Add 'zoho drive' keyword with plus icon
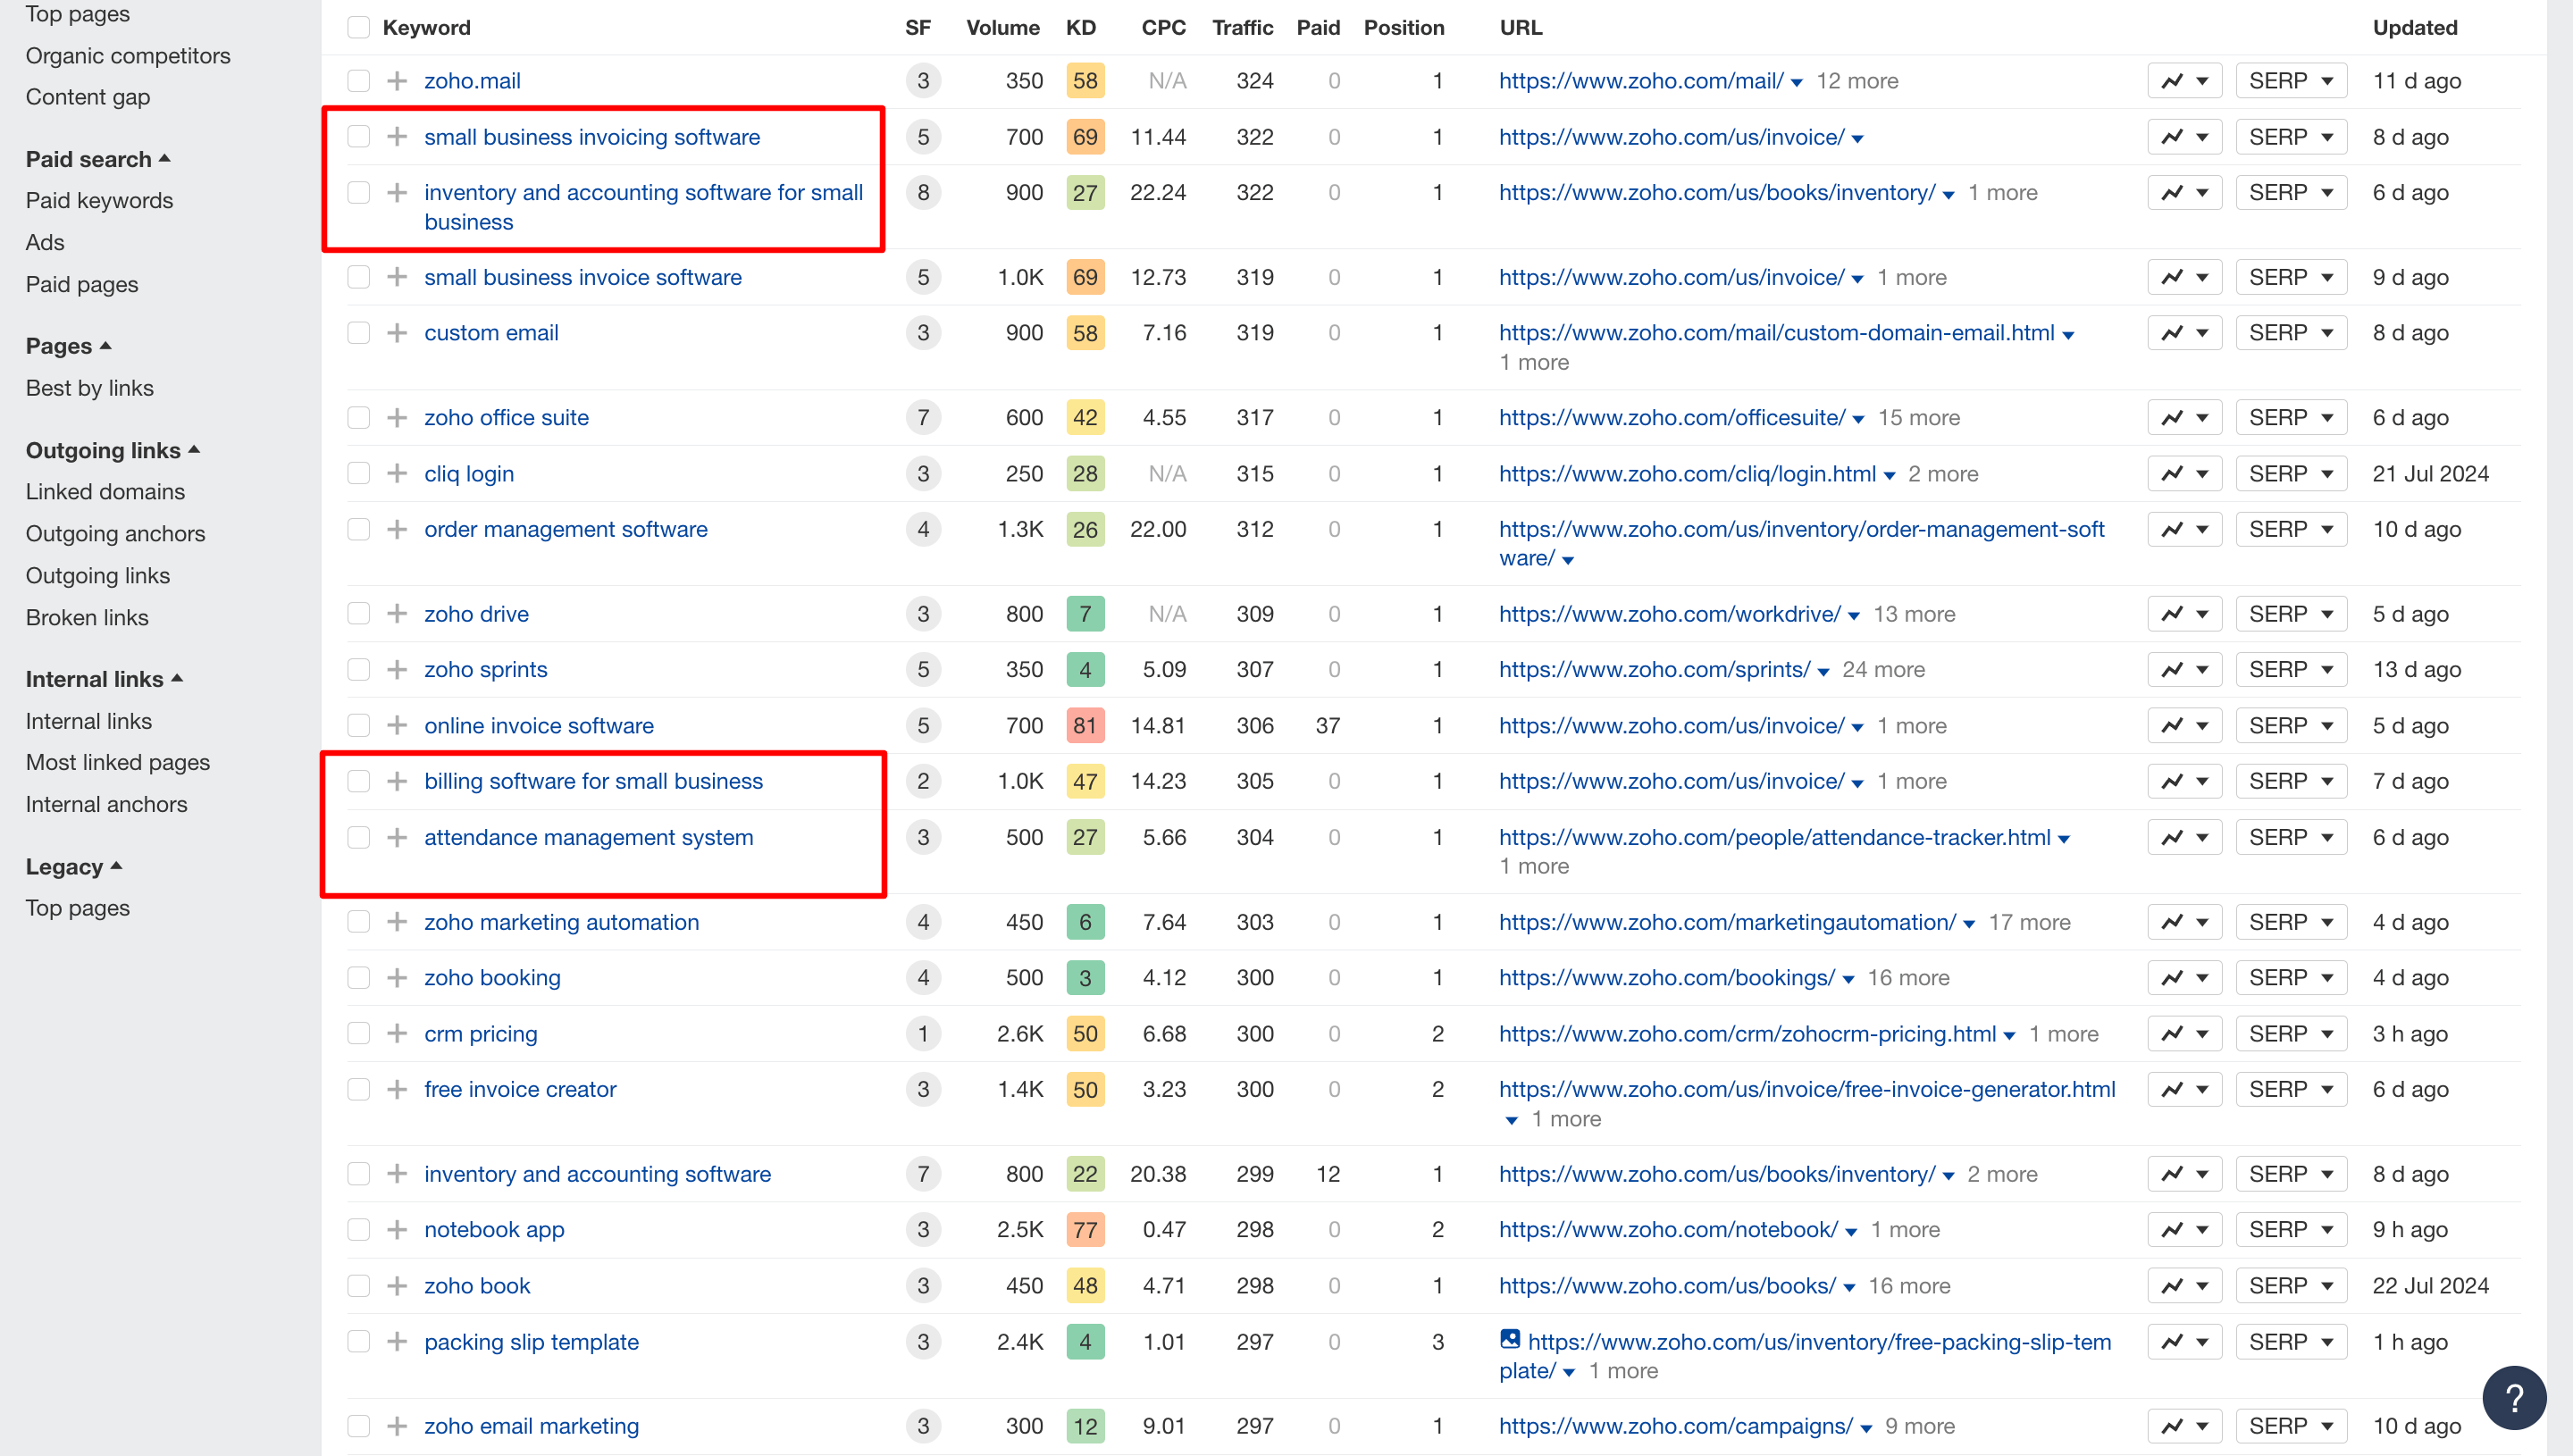The height and width of the screenshot is (1456, 2573). click(x=397, y=614)
